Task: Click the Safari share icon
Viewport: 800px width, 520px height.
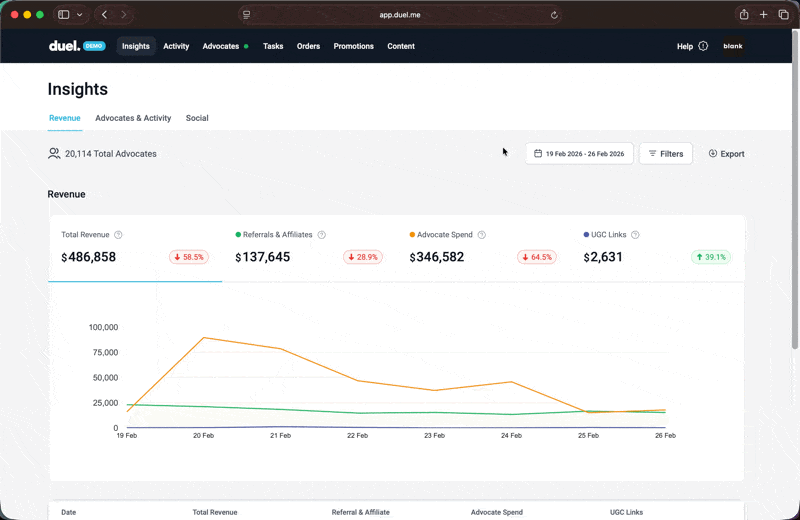Action: click(743, 15)
